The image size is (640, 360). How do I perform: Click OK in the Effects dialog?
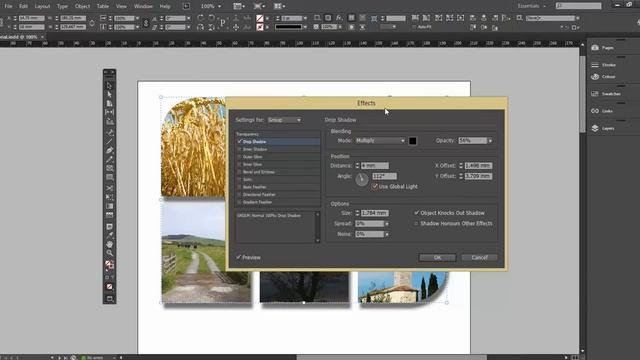(437, 258)
